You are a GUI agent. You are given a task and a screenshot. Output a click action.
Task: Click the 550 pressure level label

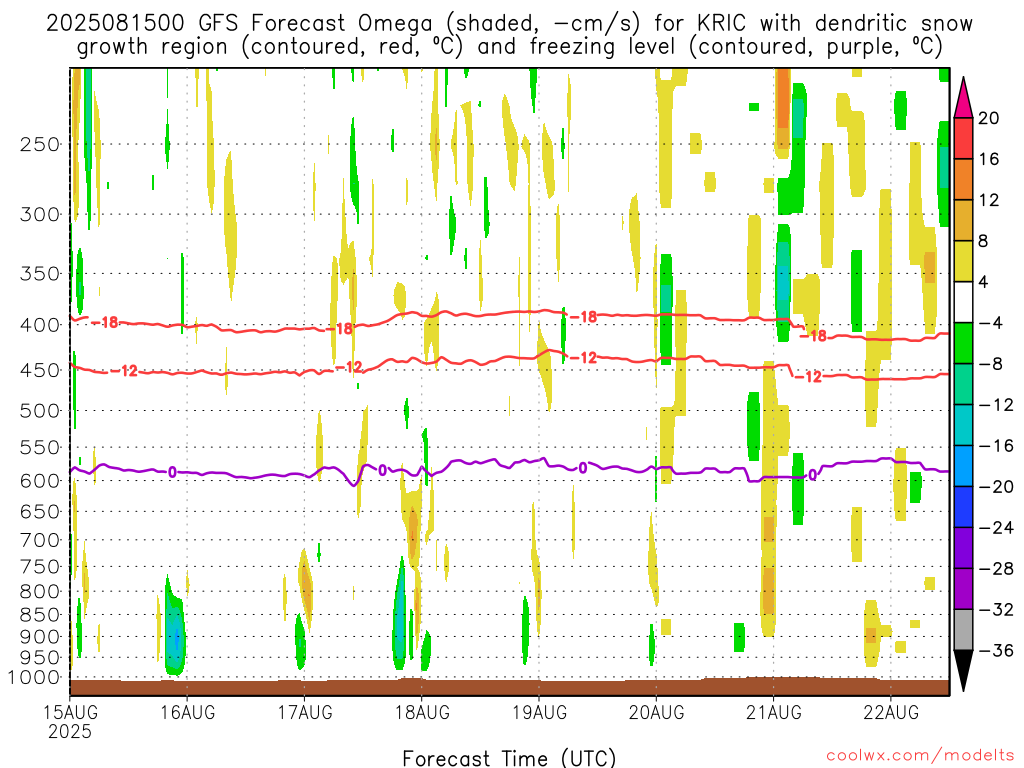[x=40, y=447]
